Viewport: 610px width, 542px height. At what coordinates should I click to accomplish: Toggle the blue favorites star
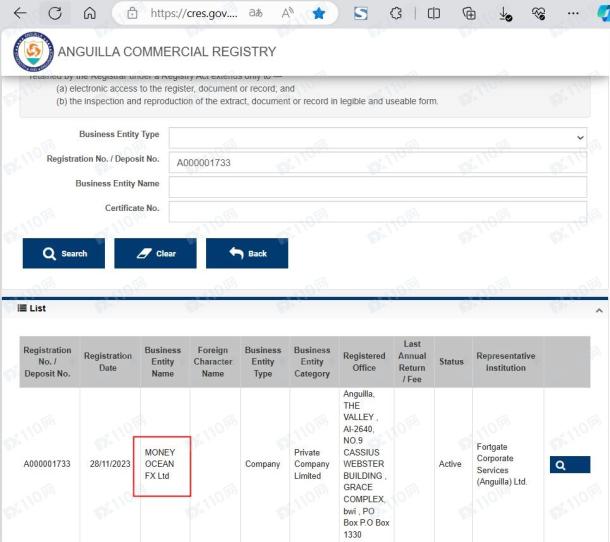[319, 14]
